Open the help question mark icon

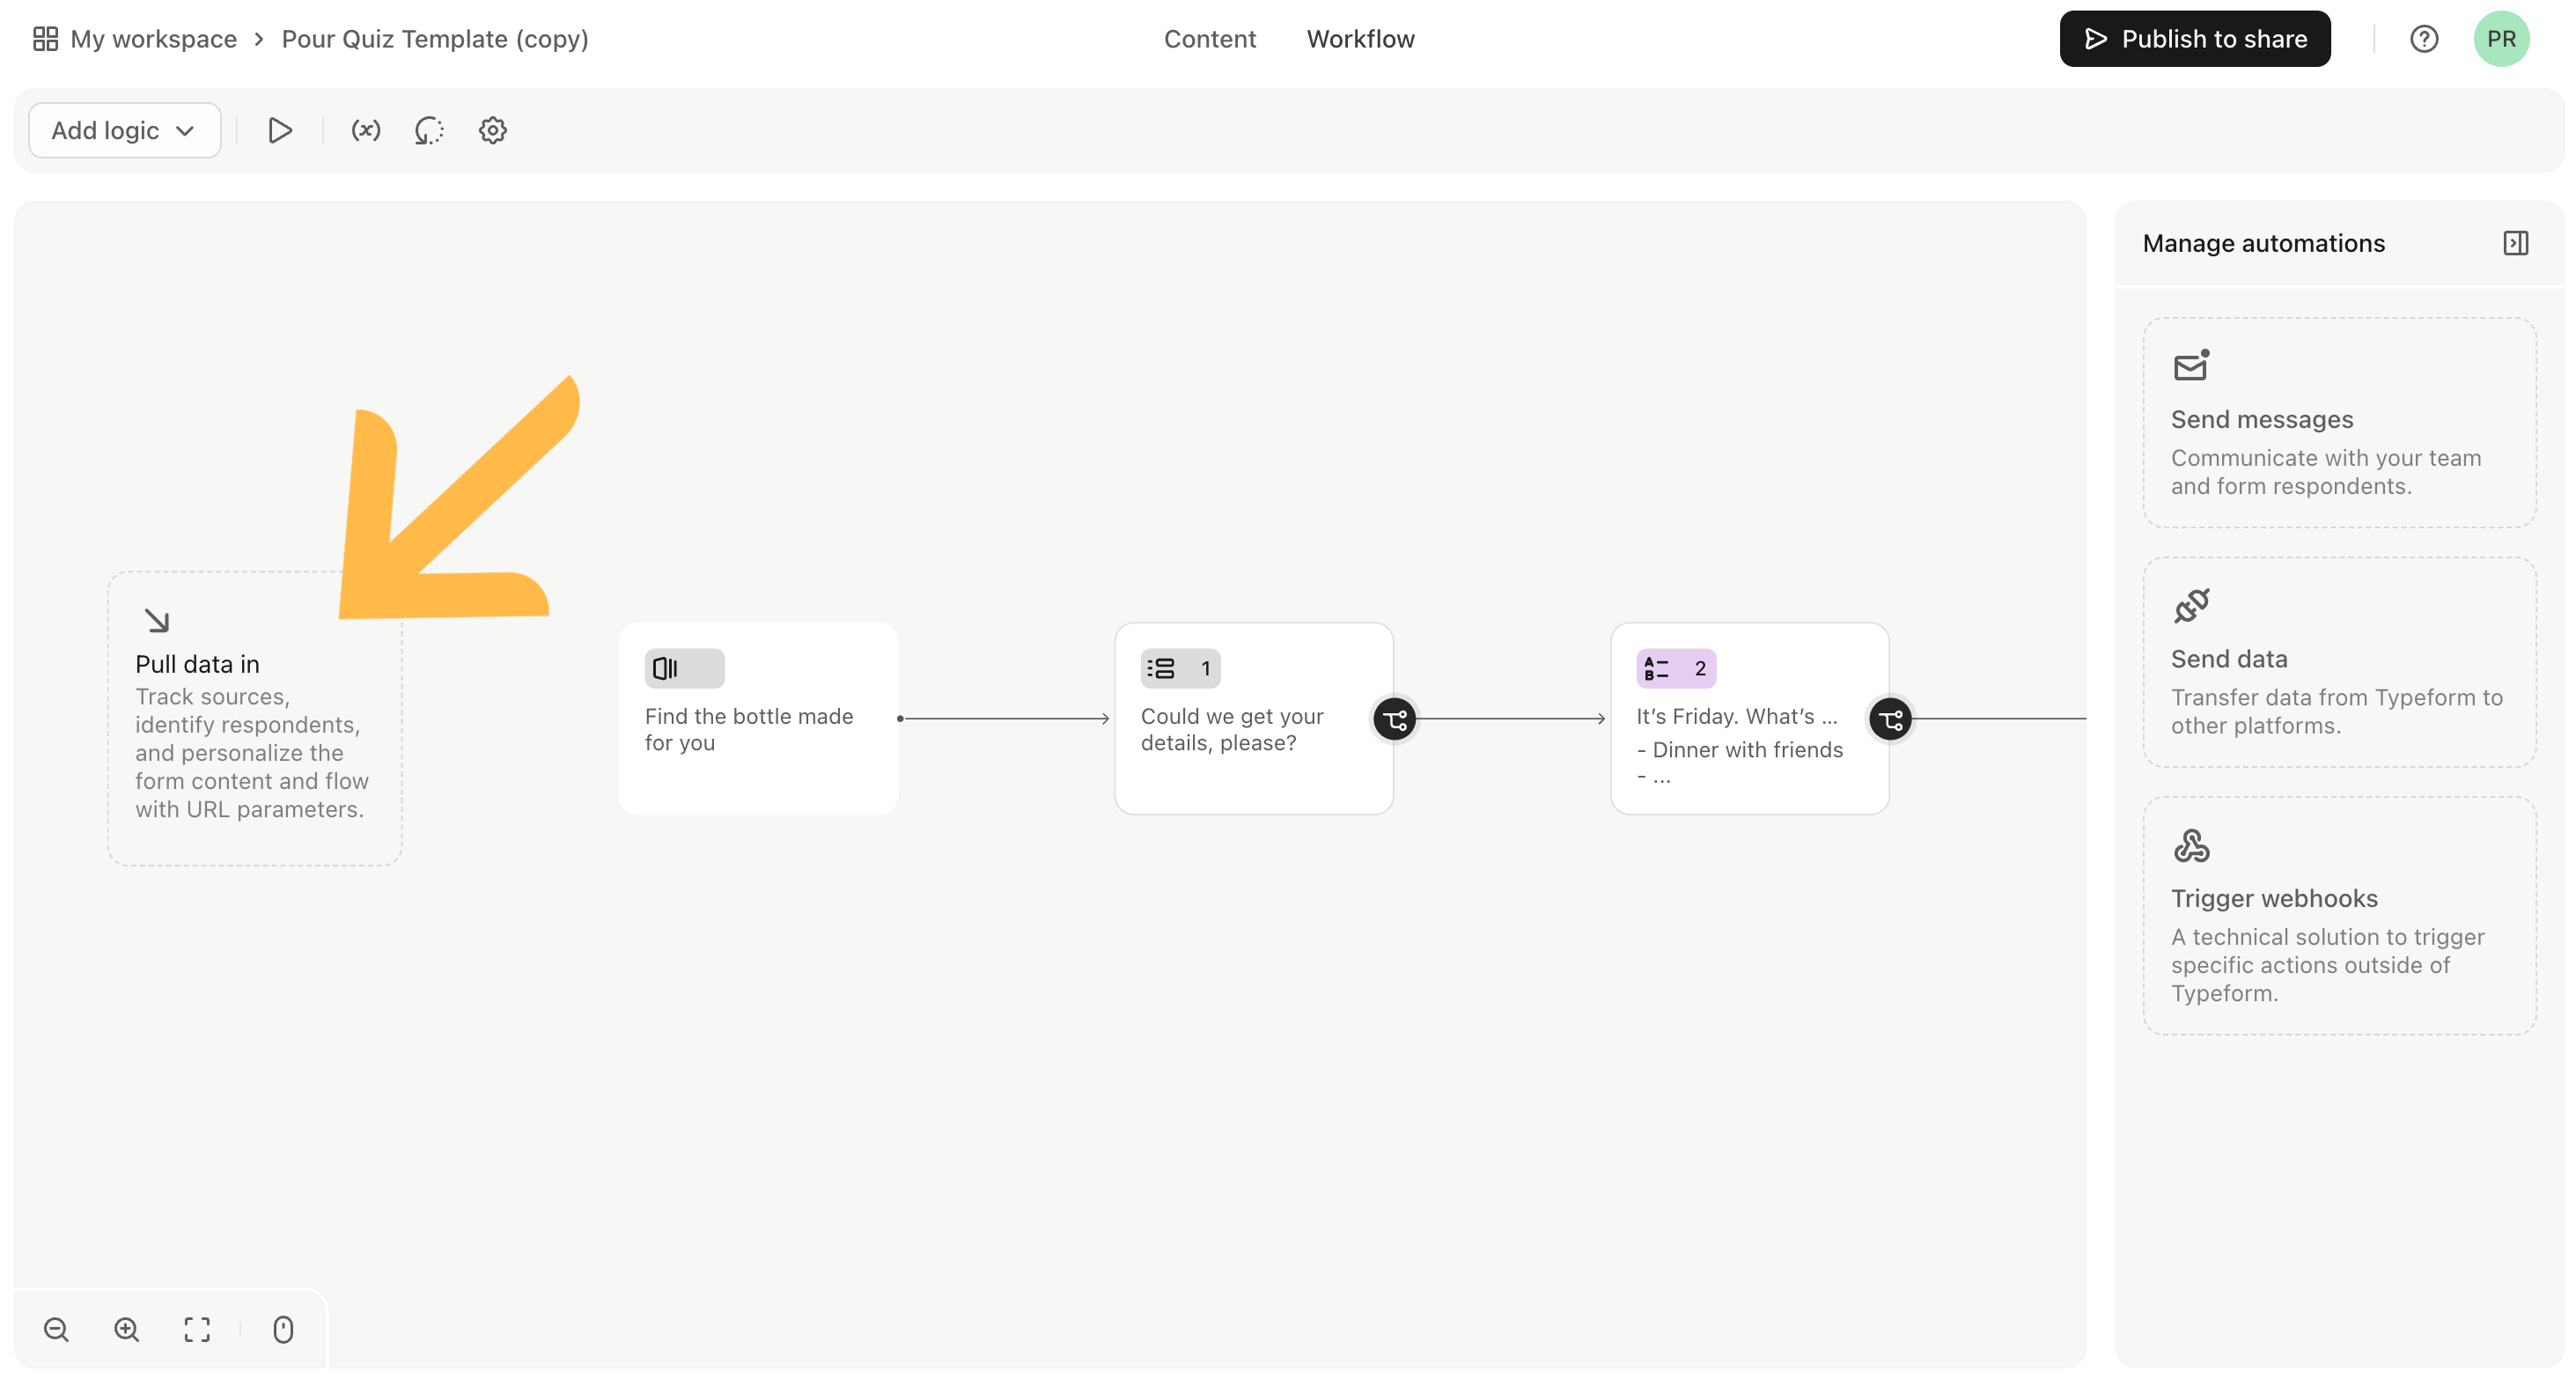[x=2424, y=39]
